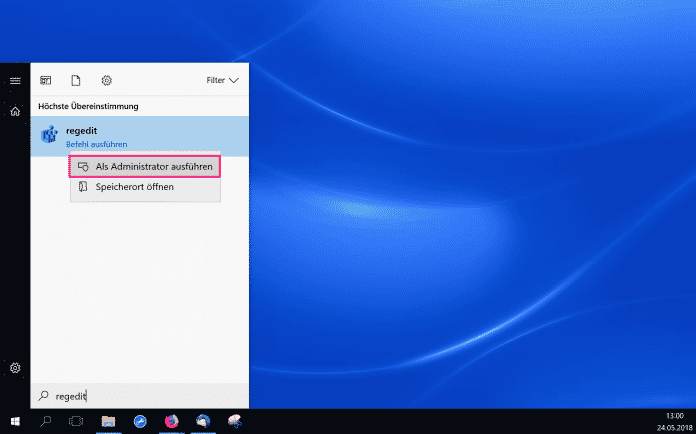Open Task View from the taskbar
The width and height of the screenshot is (696, 434).
(x=76, y=422)
